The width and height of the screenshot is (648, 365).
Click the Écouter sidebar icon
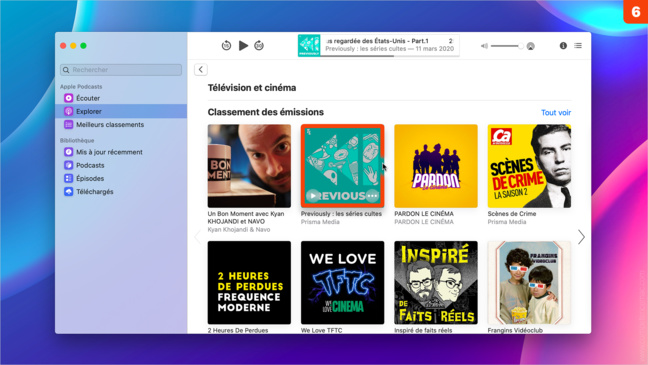(x=69, y=98)
